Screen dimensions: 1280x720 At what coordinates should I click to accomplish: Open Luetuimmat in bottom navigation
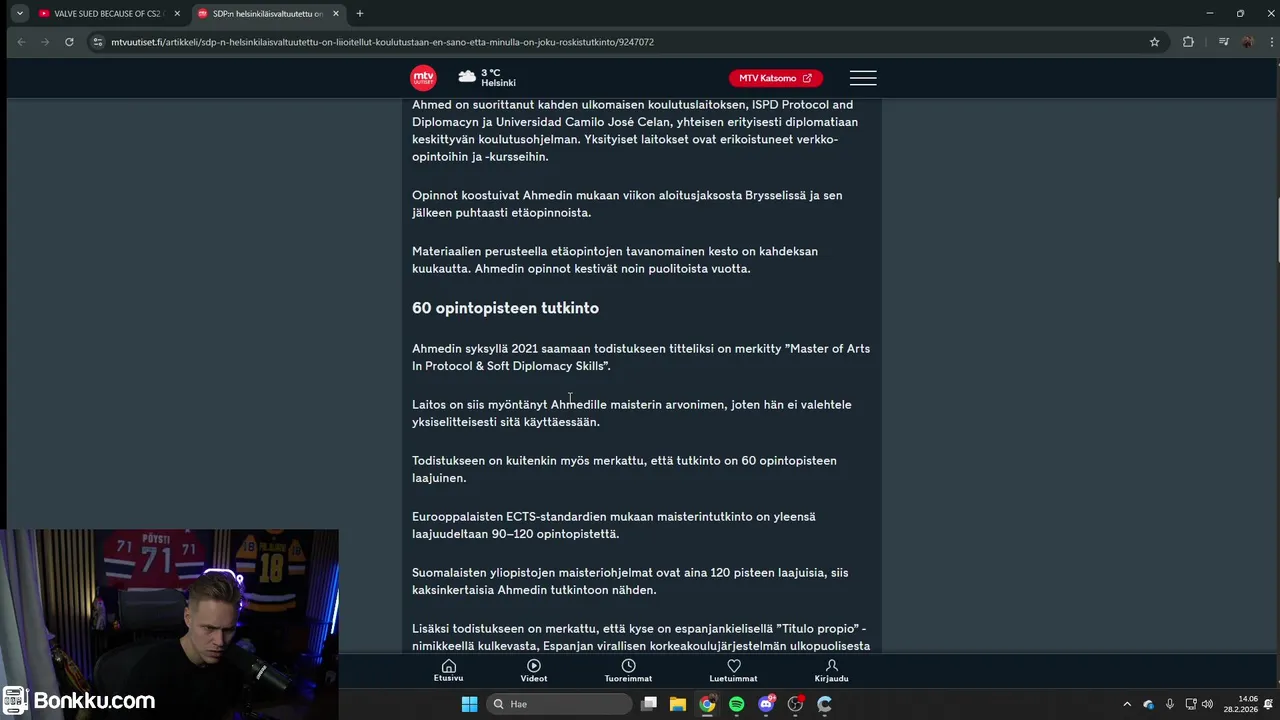tap(733, 671)
